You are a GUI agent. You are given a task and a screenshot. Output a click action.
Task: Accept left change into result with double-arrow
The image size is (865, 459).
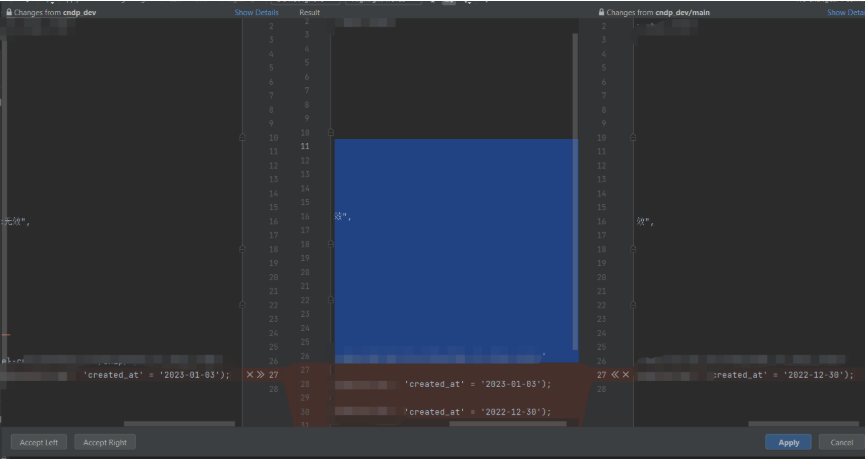[x=260, y=375]
